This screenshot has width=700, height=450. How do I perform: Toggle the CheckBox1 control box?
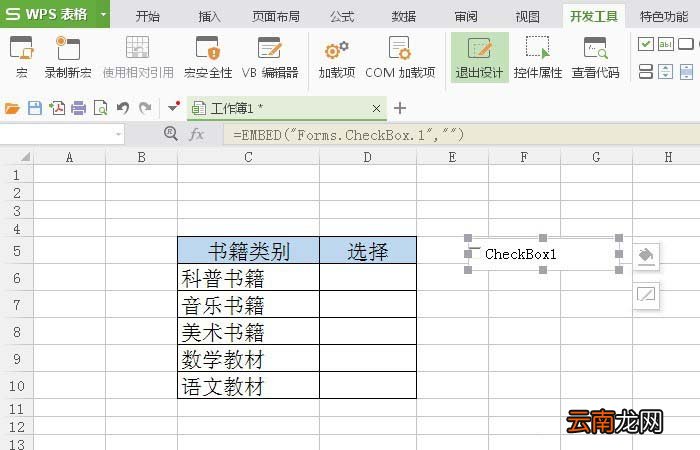pos(476,254)
